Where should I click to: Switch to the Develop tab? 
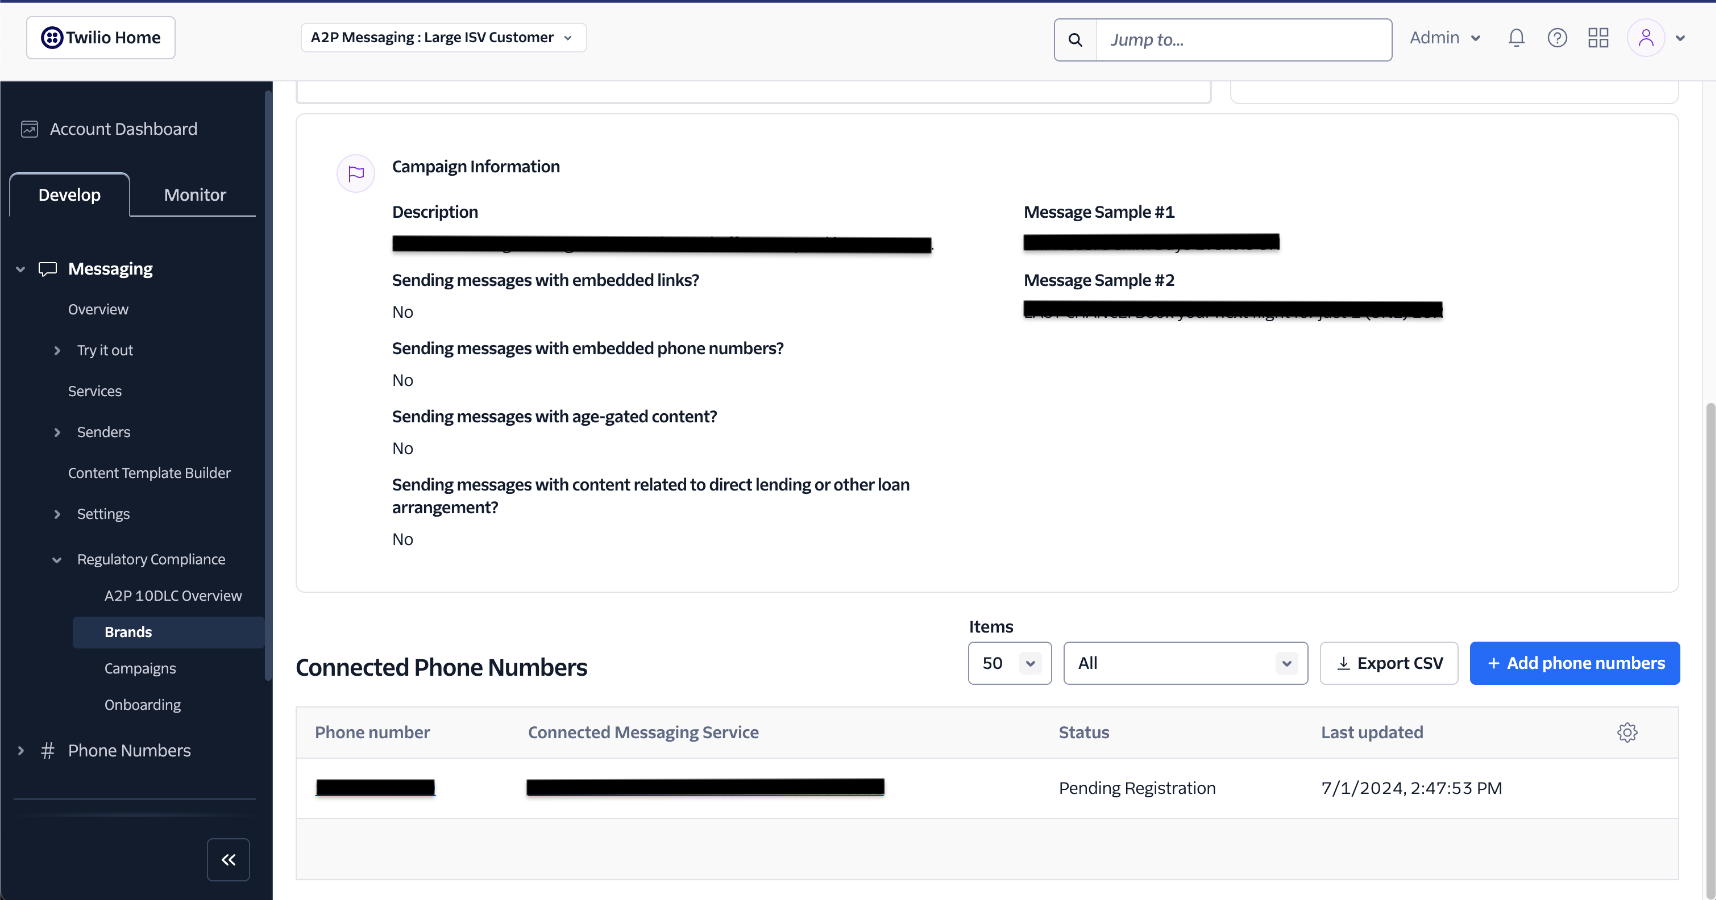point(69,195)
